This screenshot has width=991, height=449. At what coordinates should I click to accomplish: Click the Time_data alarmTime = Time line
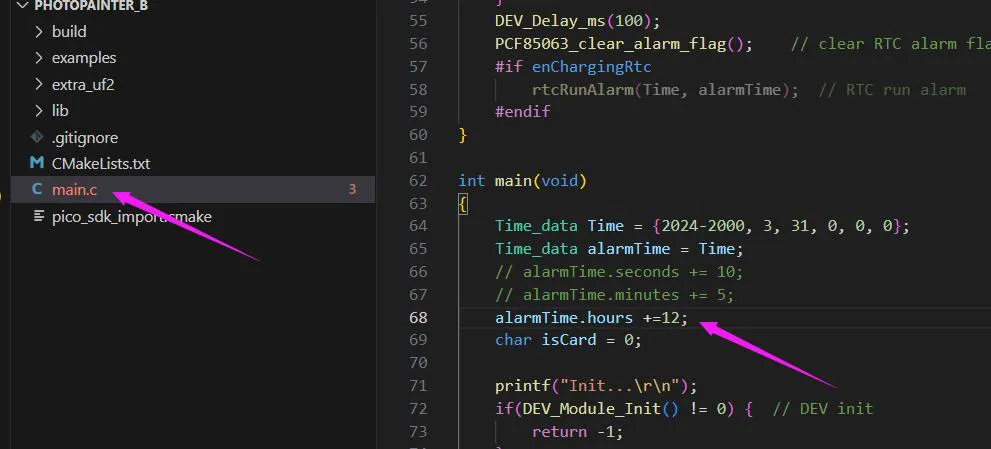(x=619, y=249)
